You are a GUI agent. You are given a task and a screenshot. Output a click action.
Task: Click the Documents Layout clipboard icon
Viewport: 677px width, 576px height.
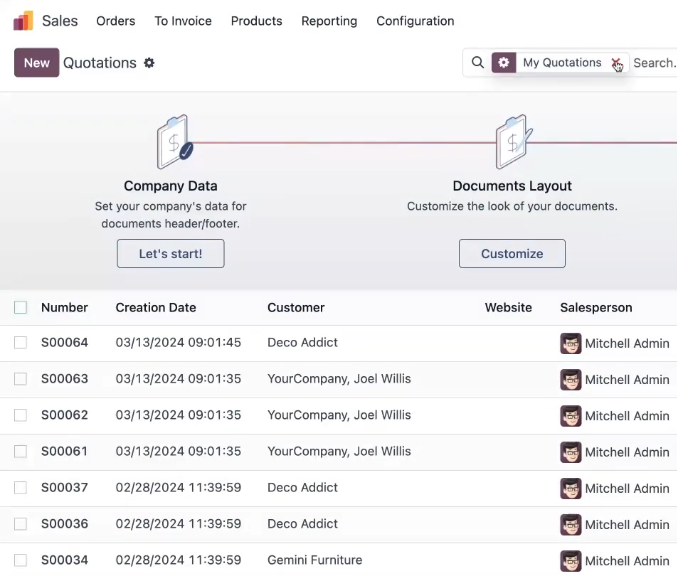click(x=513, y=142)
